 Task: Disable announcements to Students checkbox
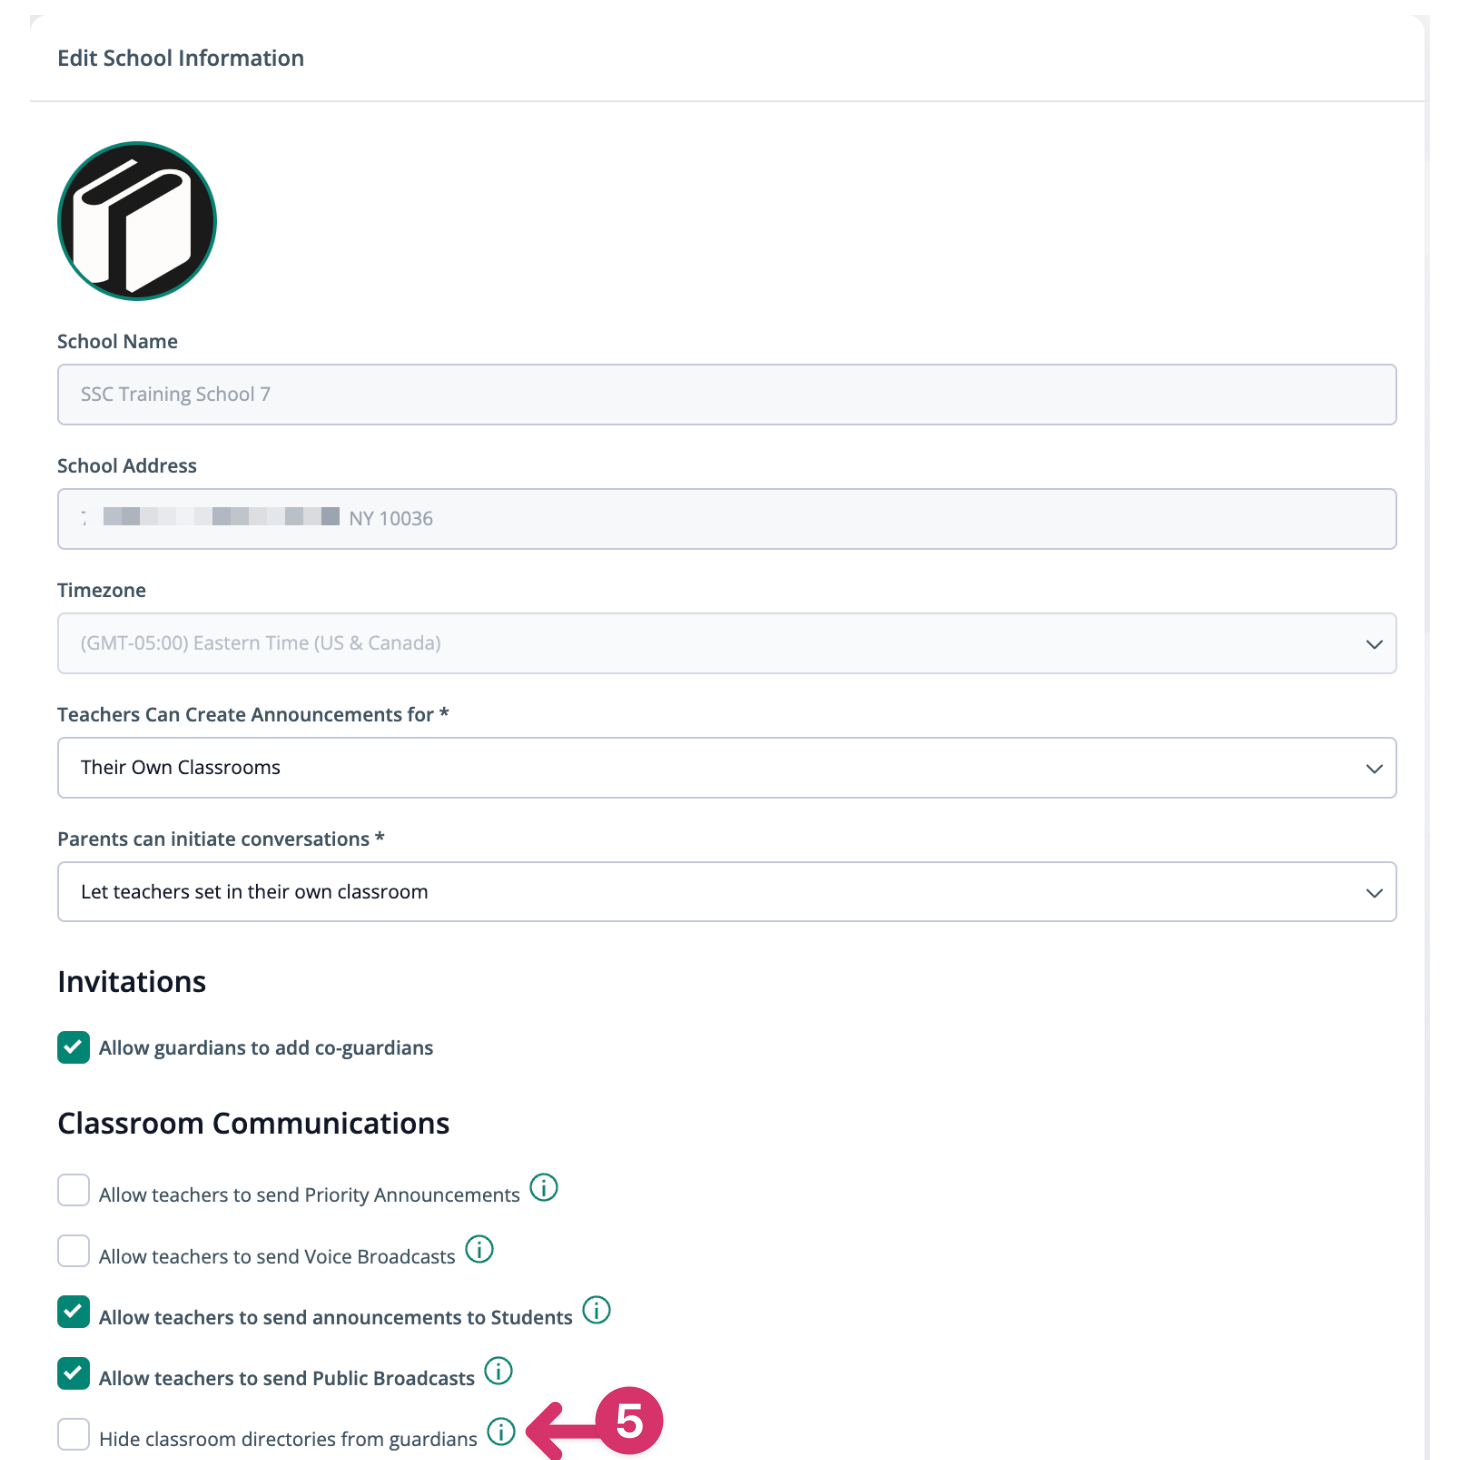[x=73, y=1312]
